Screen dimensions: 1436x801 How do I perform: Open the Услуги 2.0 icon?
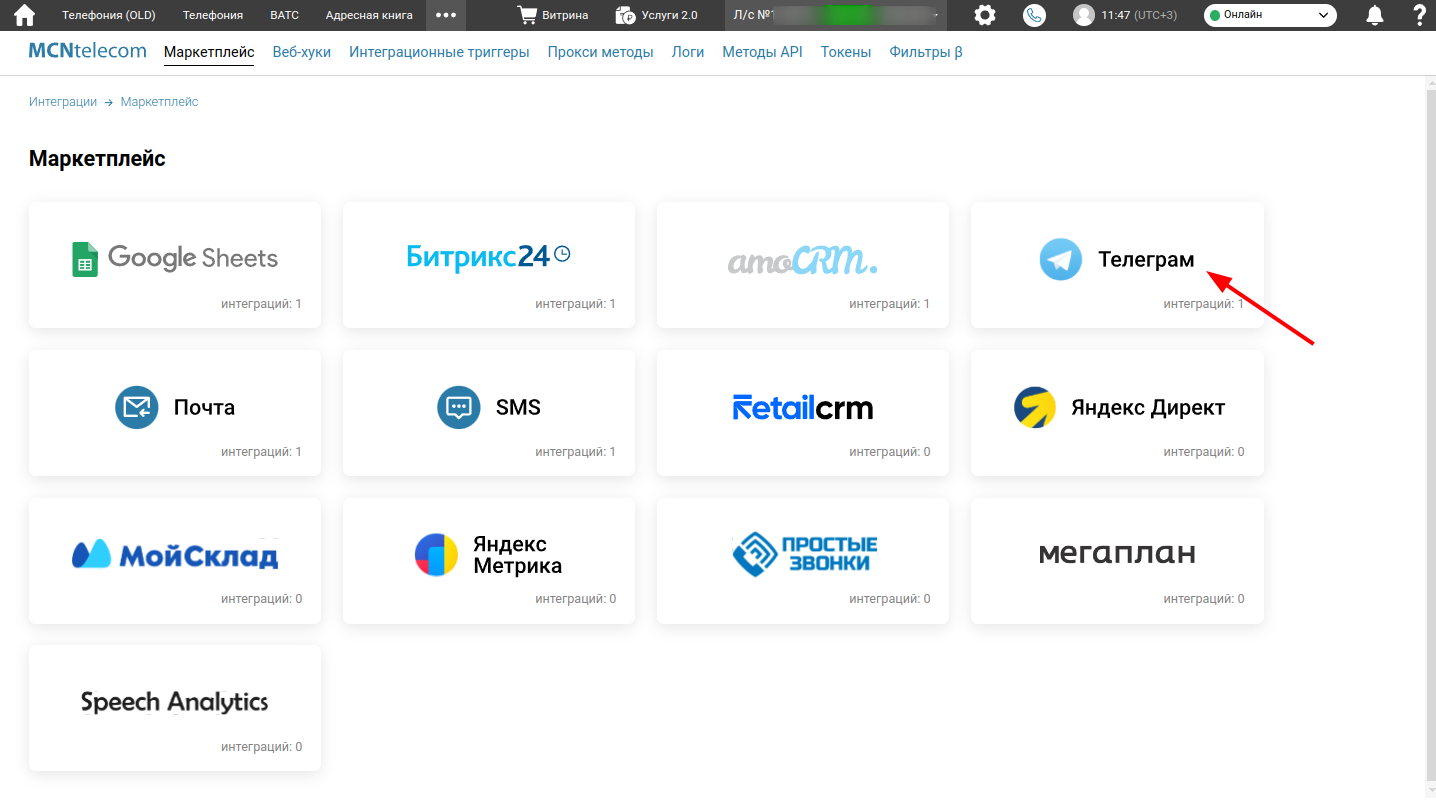click(626, 15)
